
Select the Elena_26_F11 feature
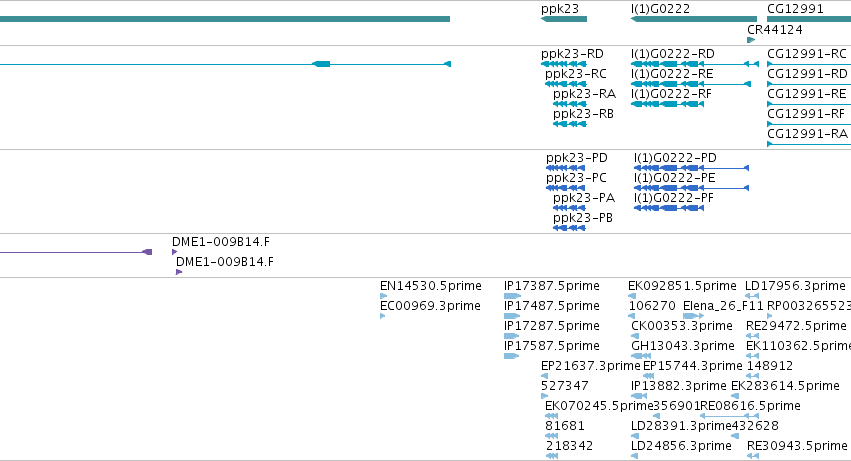coord(694,316)
